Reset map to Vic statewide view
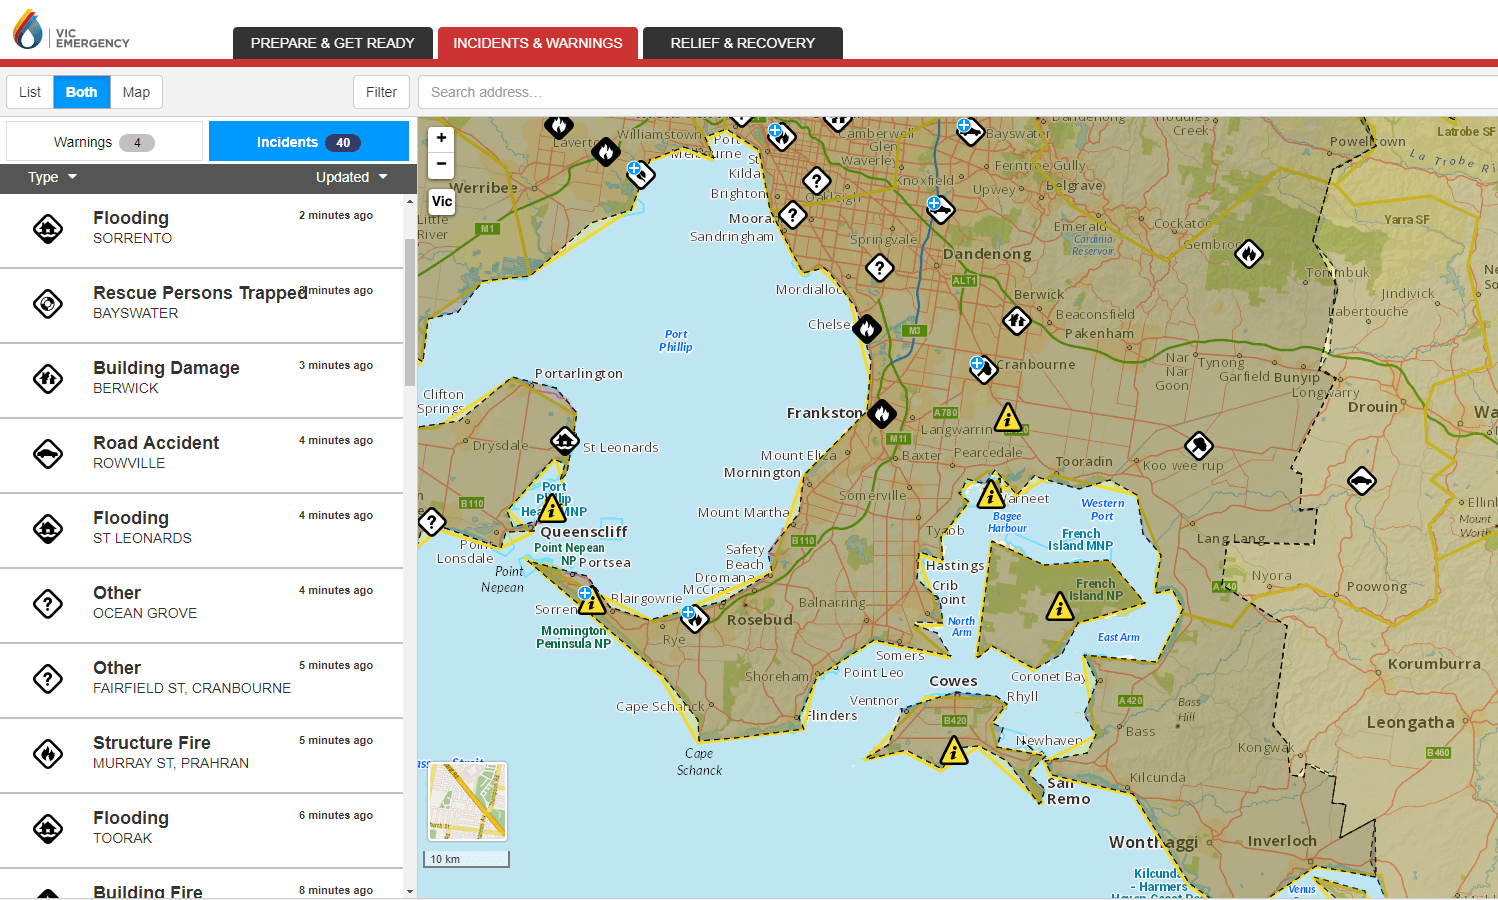Image resolution: width=1498 pixels, height=900 pixels. (441, 201)
